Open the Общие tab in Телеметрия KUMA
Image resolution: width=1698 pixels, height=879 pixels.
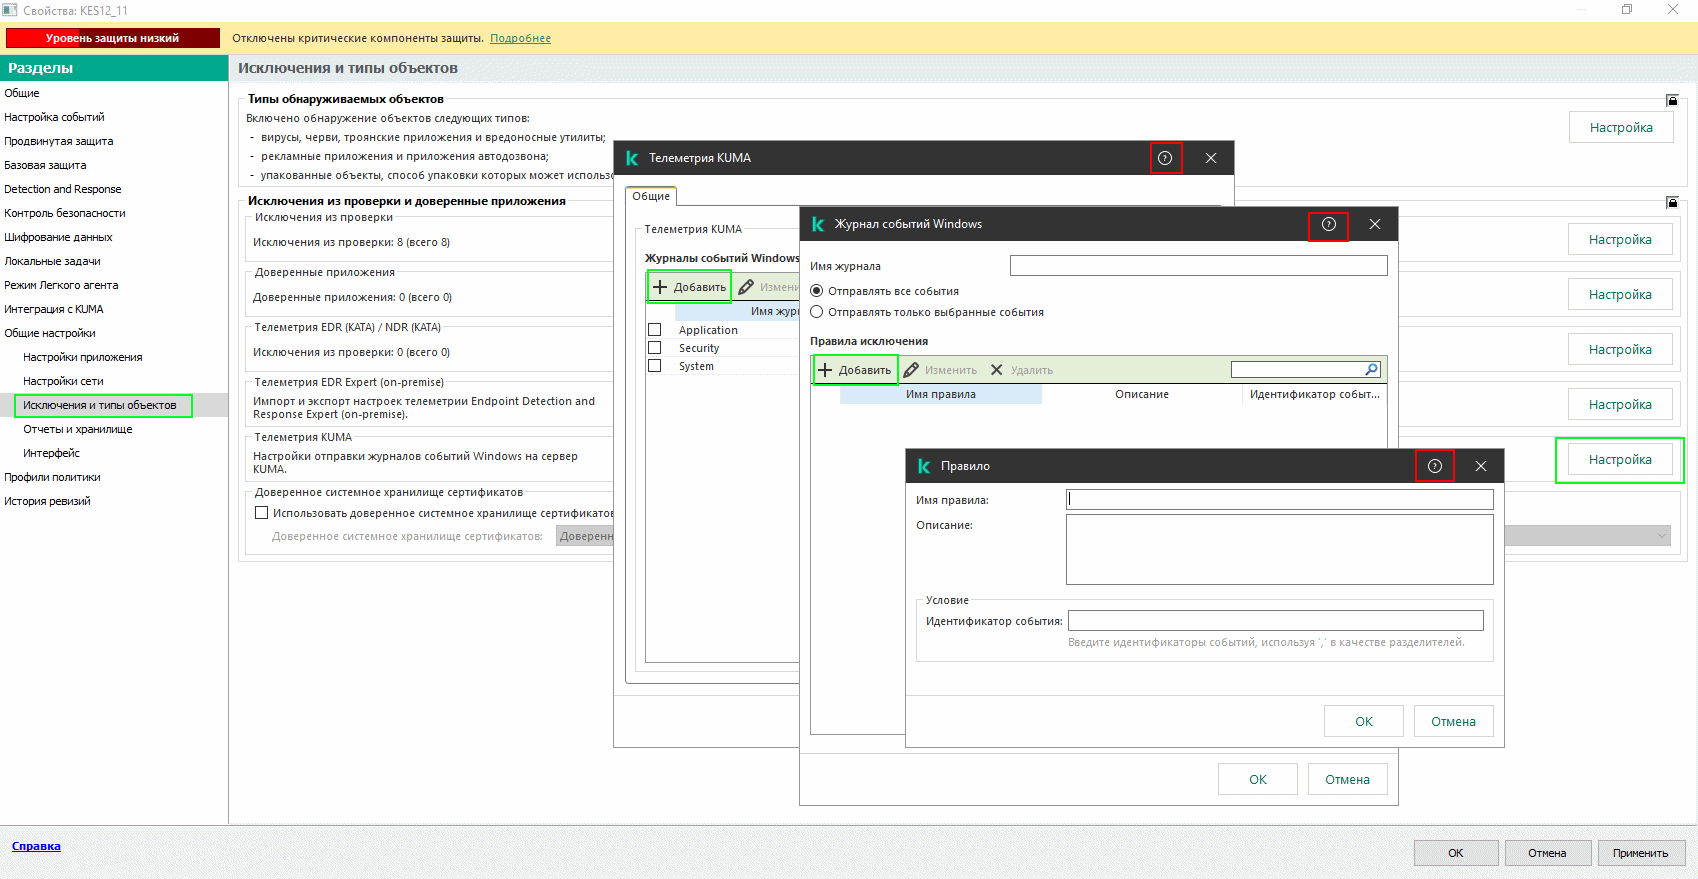tap(651, 197)
